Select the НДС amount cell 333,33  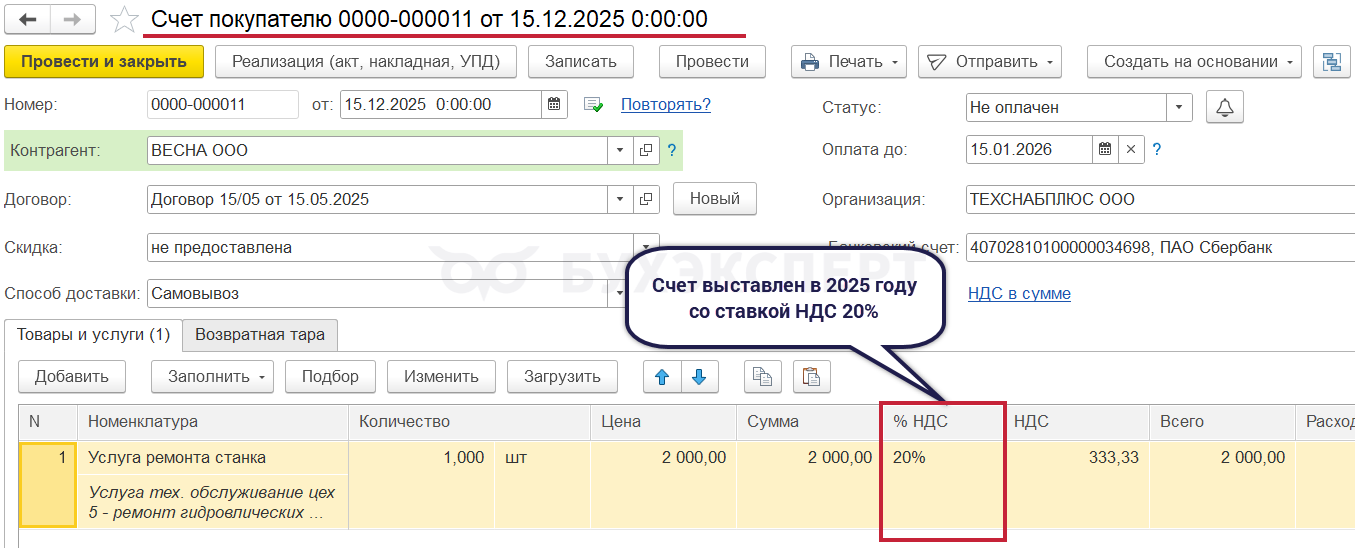1076,458
